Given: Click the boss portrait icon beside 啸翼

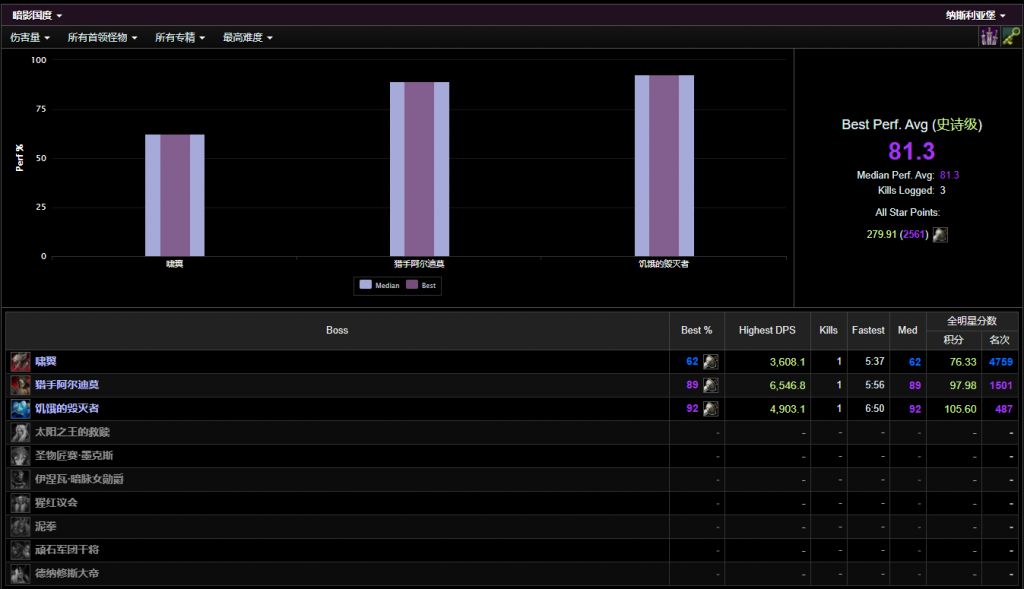Looking at the screenshot, I should pos(20,361).
